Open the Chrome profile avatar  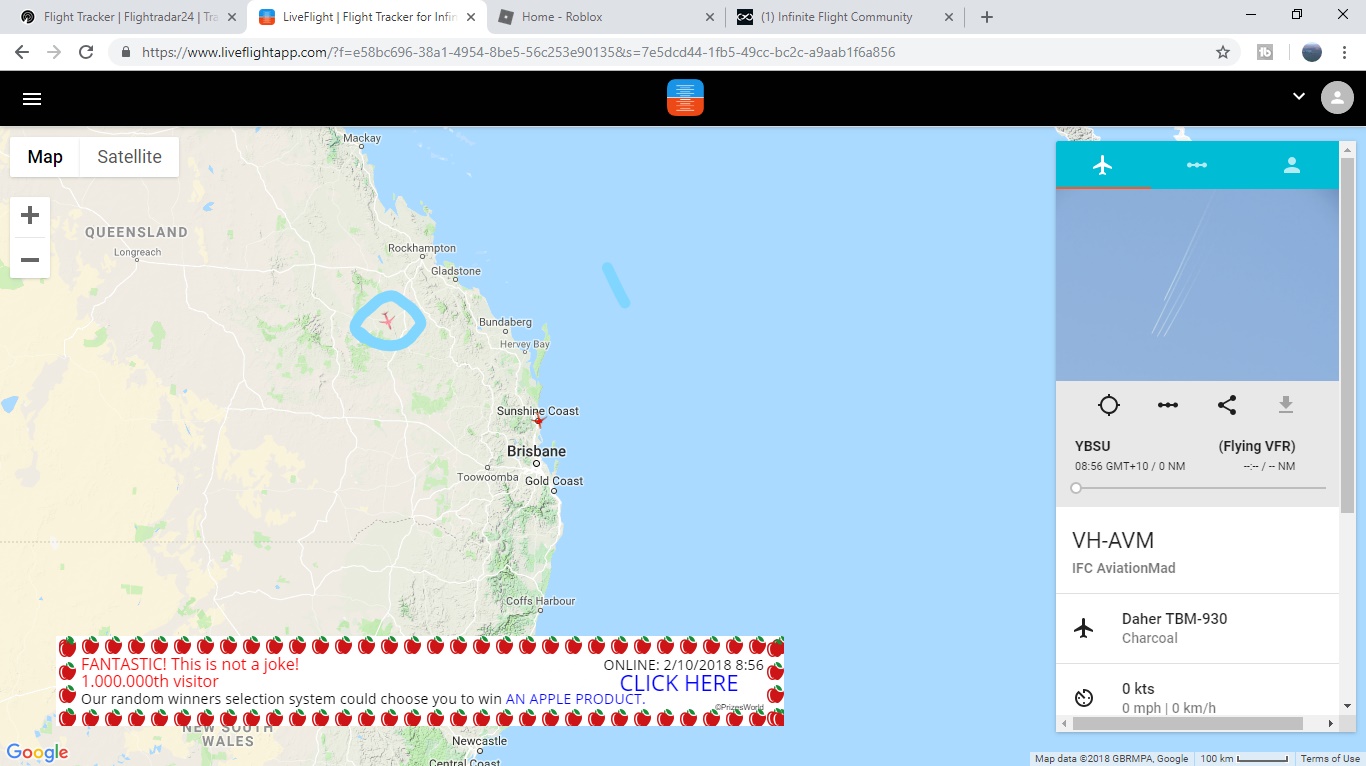click(1312, 52)
